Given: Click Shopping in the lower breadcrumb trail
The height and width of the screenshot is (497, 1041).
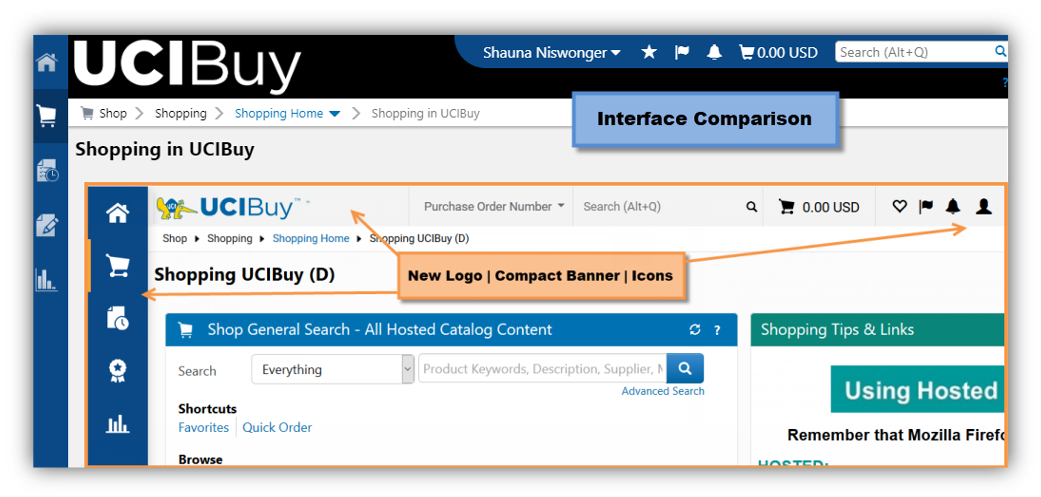Looking at the screenshot, I should (230, 238).
